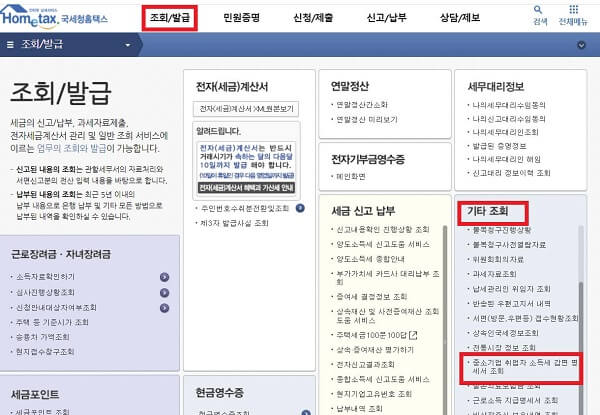The image size is (600, 415).
Task: Open 위원회회의자료 link
Action: tap(498, 260)
